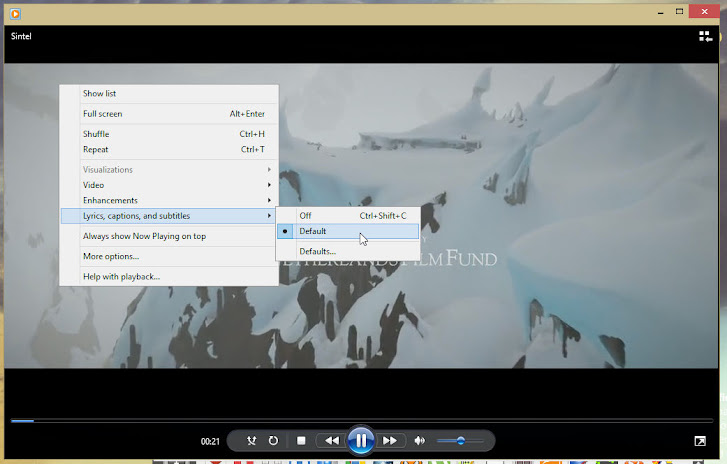This screenshot has height=464, width=727.
Task: Stop playback with the square stop button
Action: pos(301,440)
